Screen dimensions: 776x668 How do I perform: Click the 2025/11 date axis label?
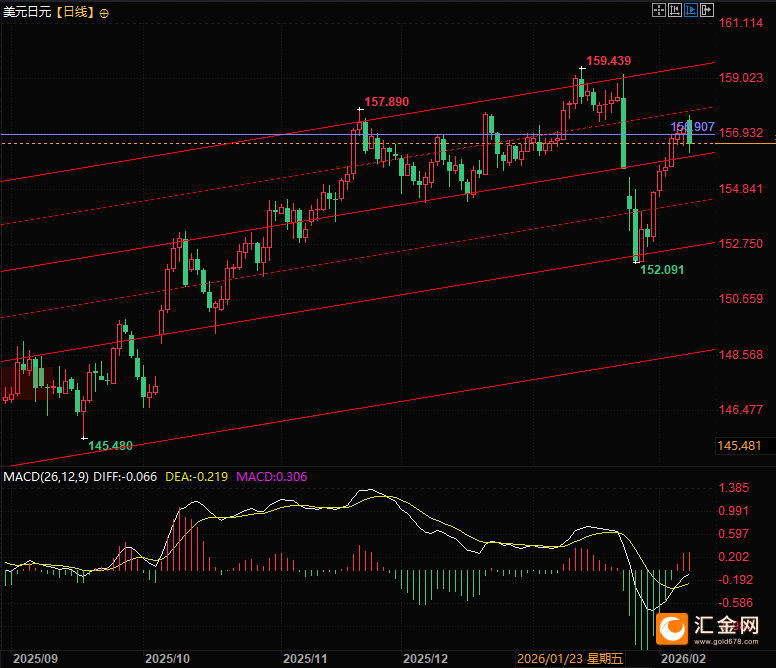tap(305, 659)
